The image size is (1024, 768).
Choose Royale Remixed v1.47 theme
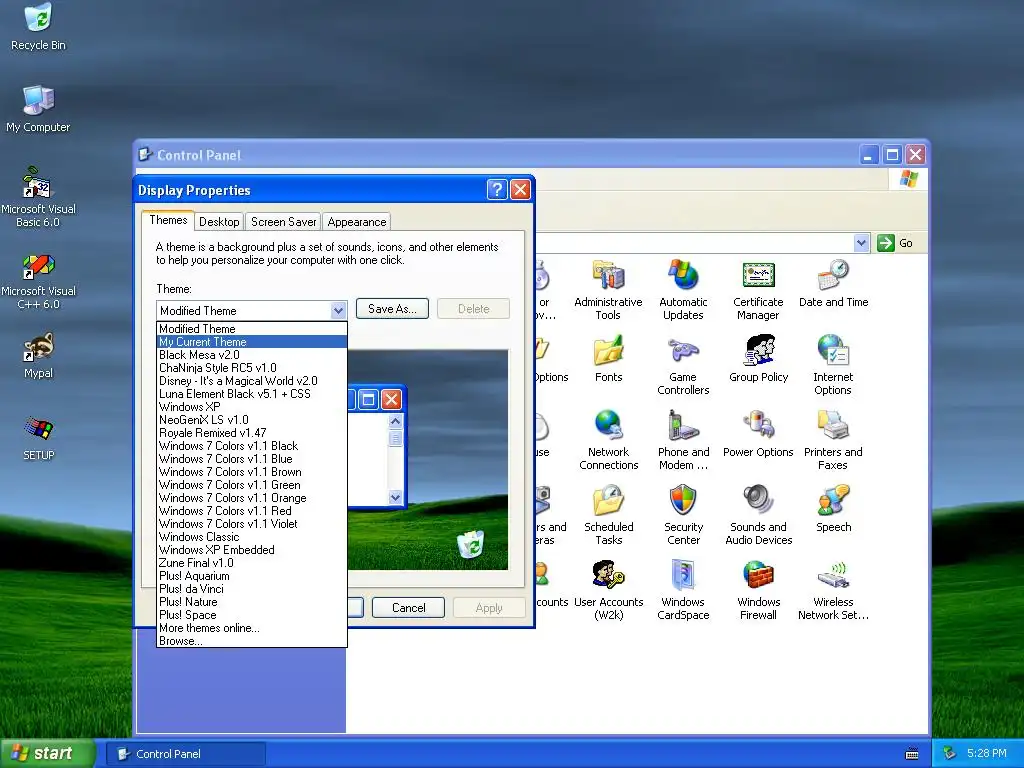[x=251, y=433]
